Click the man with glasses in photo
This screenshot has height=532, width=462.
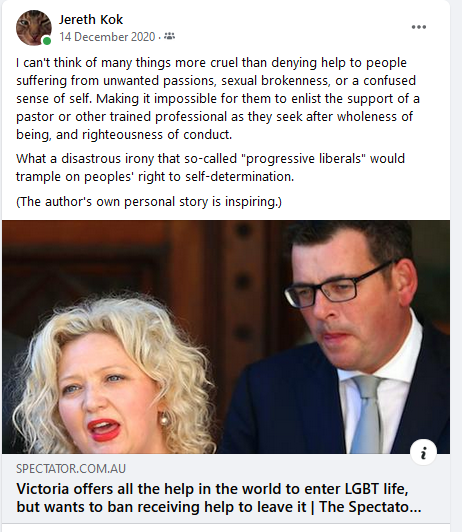click(x=349, y=336)
